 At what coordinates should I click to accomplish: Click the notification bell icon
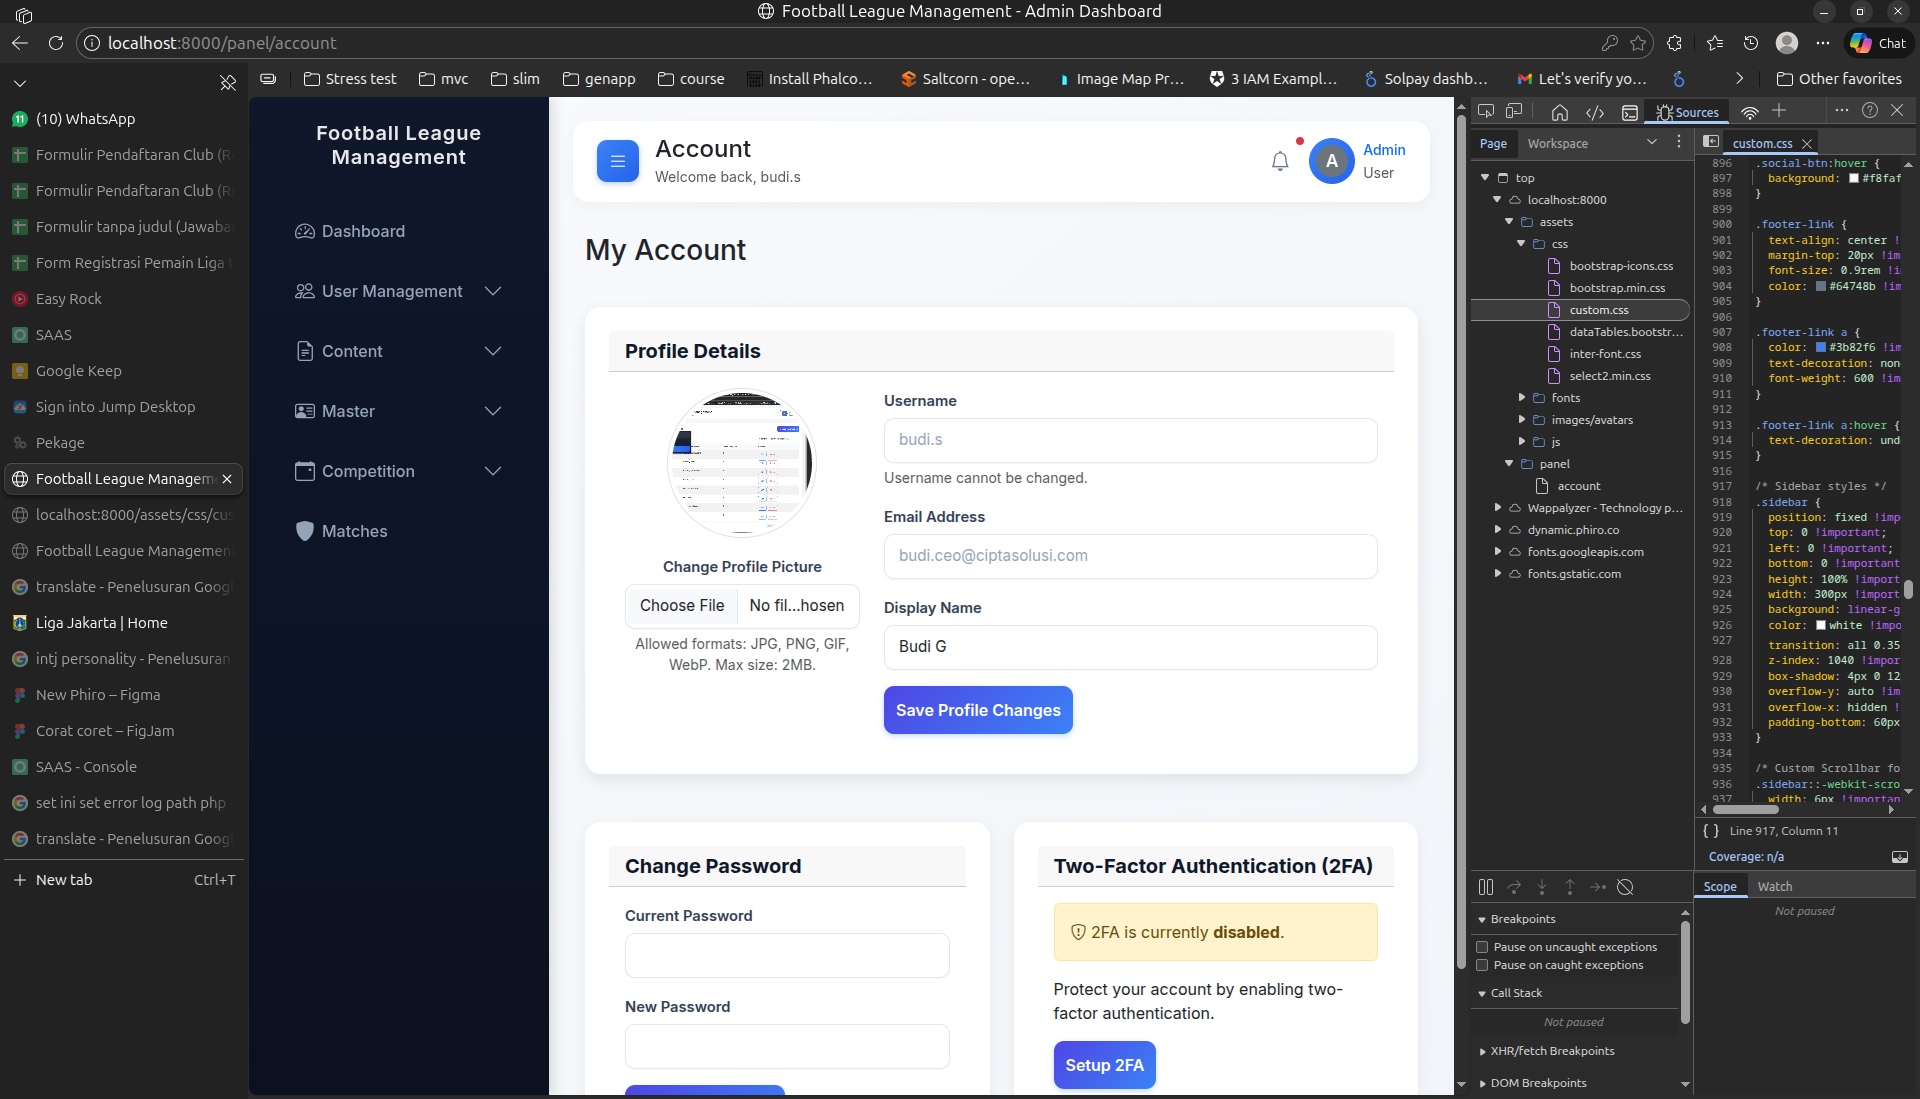point(1280,161)
